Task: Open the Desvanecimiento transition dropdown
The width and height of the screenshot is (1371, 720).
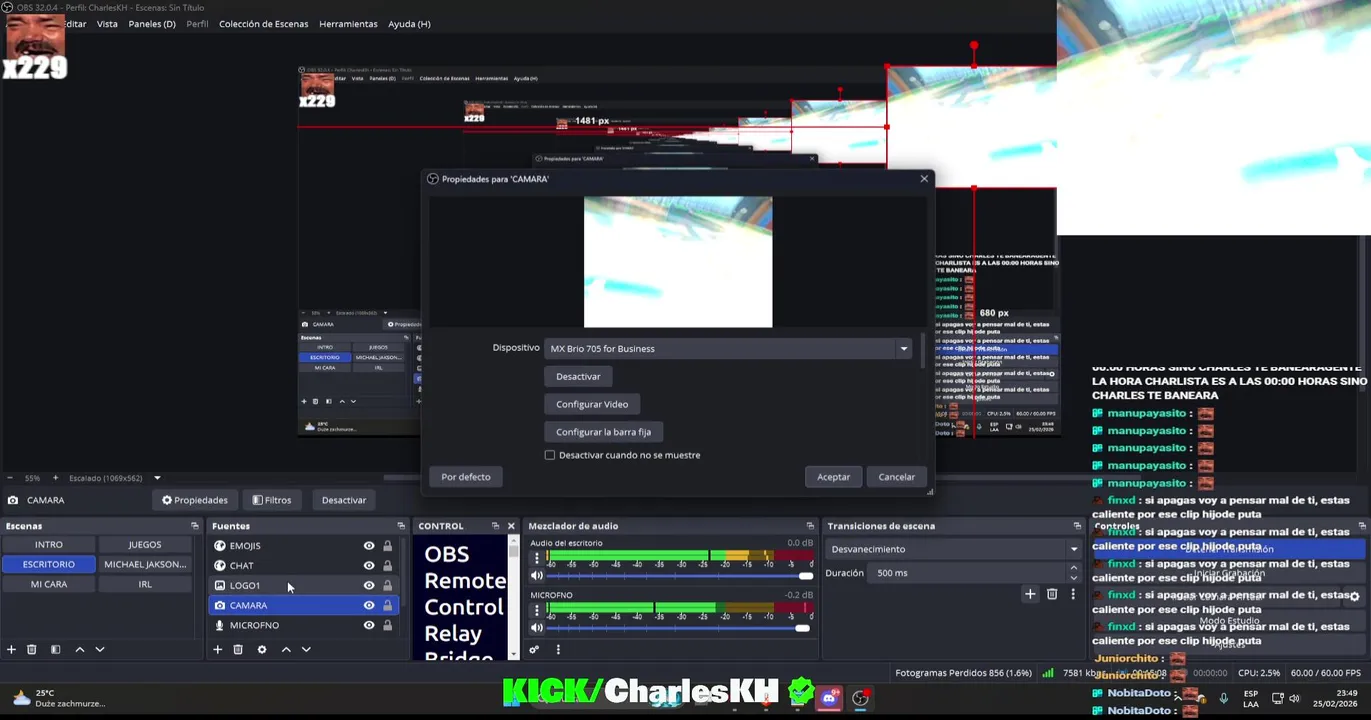Action: [x=954, y=549]
